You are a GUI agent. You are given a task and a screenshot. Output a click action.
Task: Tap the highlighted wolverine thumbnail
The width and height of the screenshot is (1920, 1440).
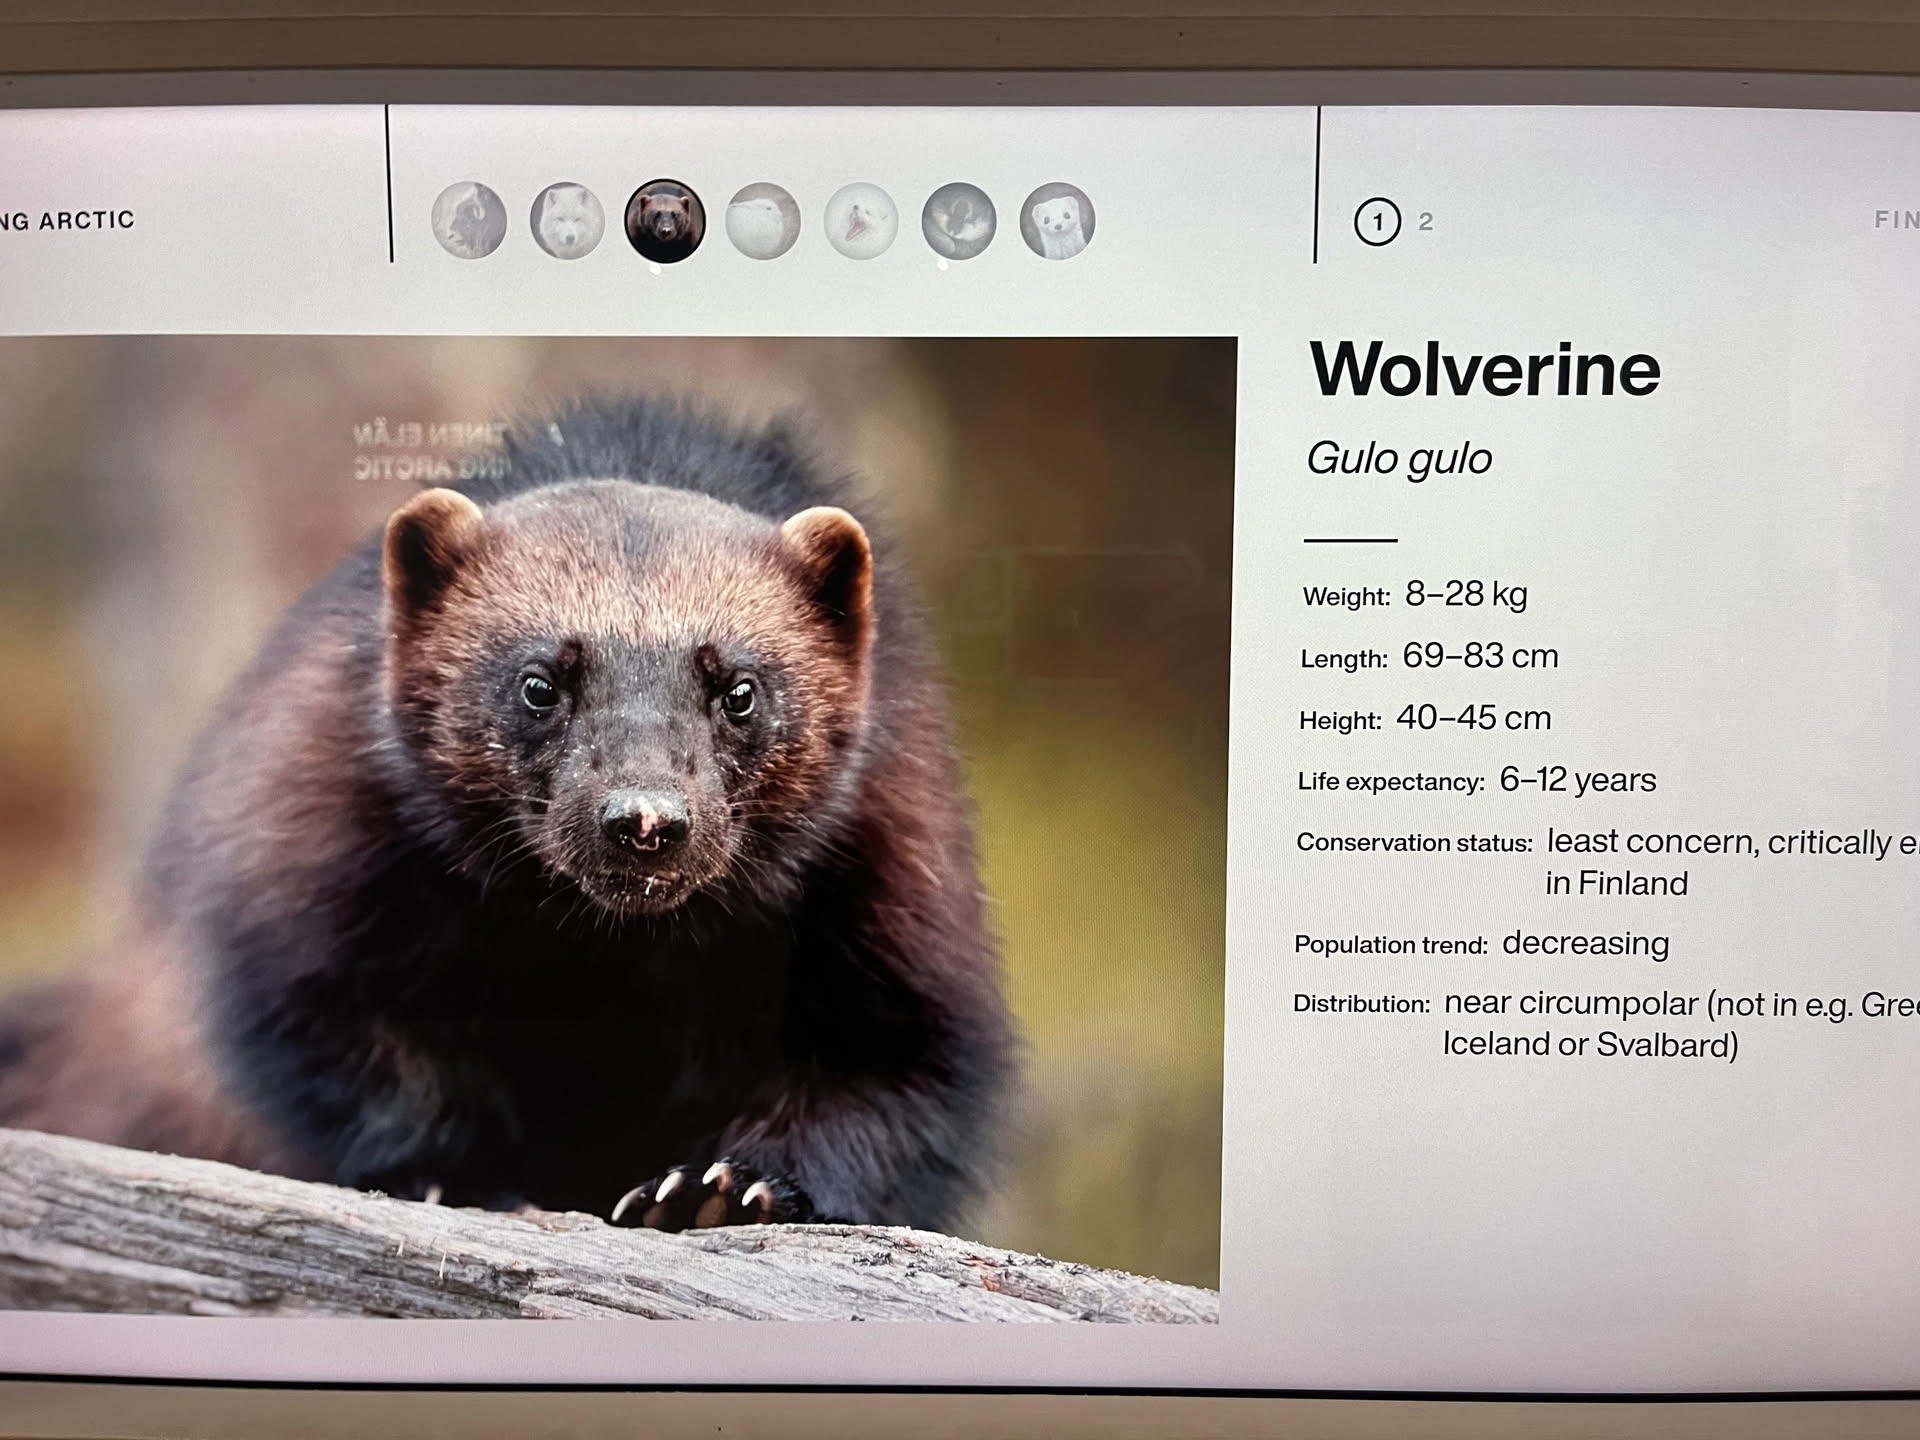pos(664,221)
